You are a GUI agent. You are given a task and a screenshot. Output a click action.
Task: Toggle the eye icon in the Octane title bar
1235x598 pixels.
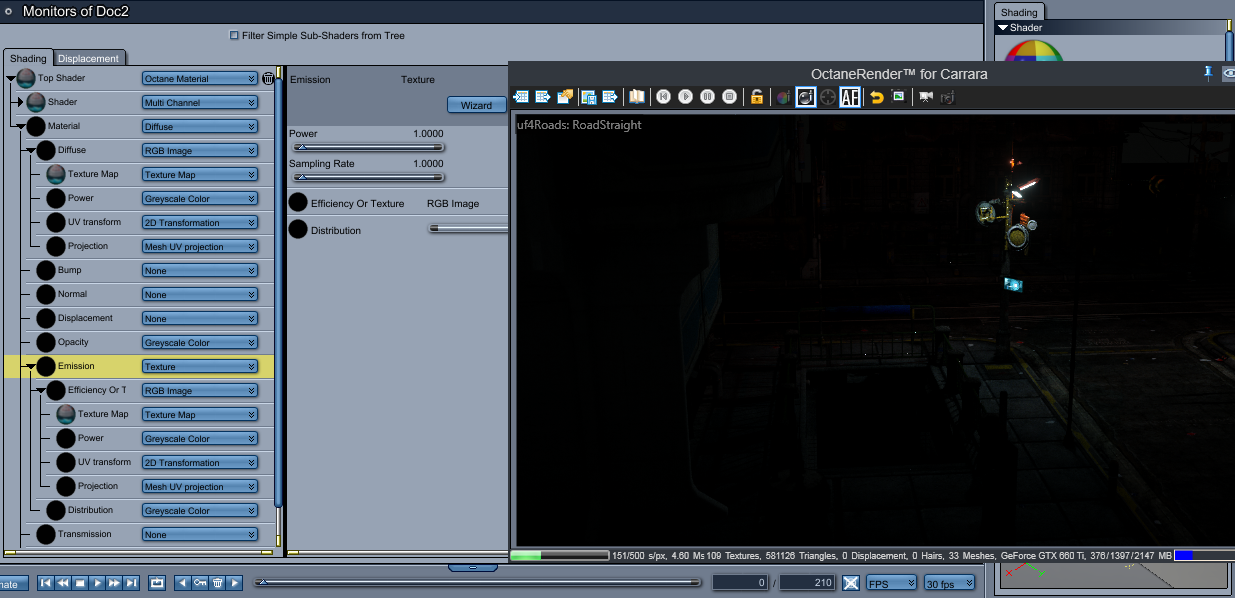(x=1229, y=73)
